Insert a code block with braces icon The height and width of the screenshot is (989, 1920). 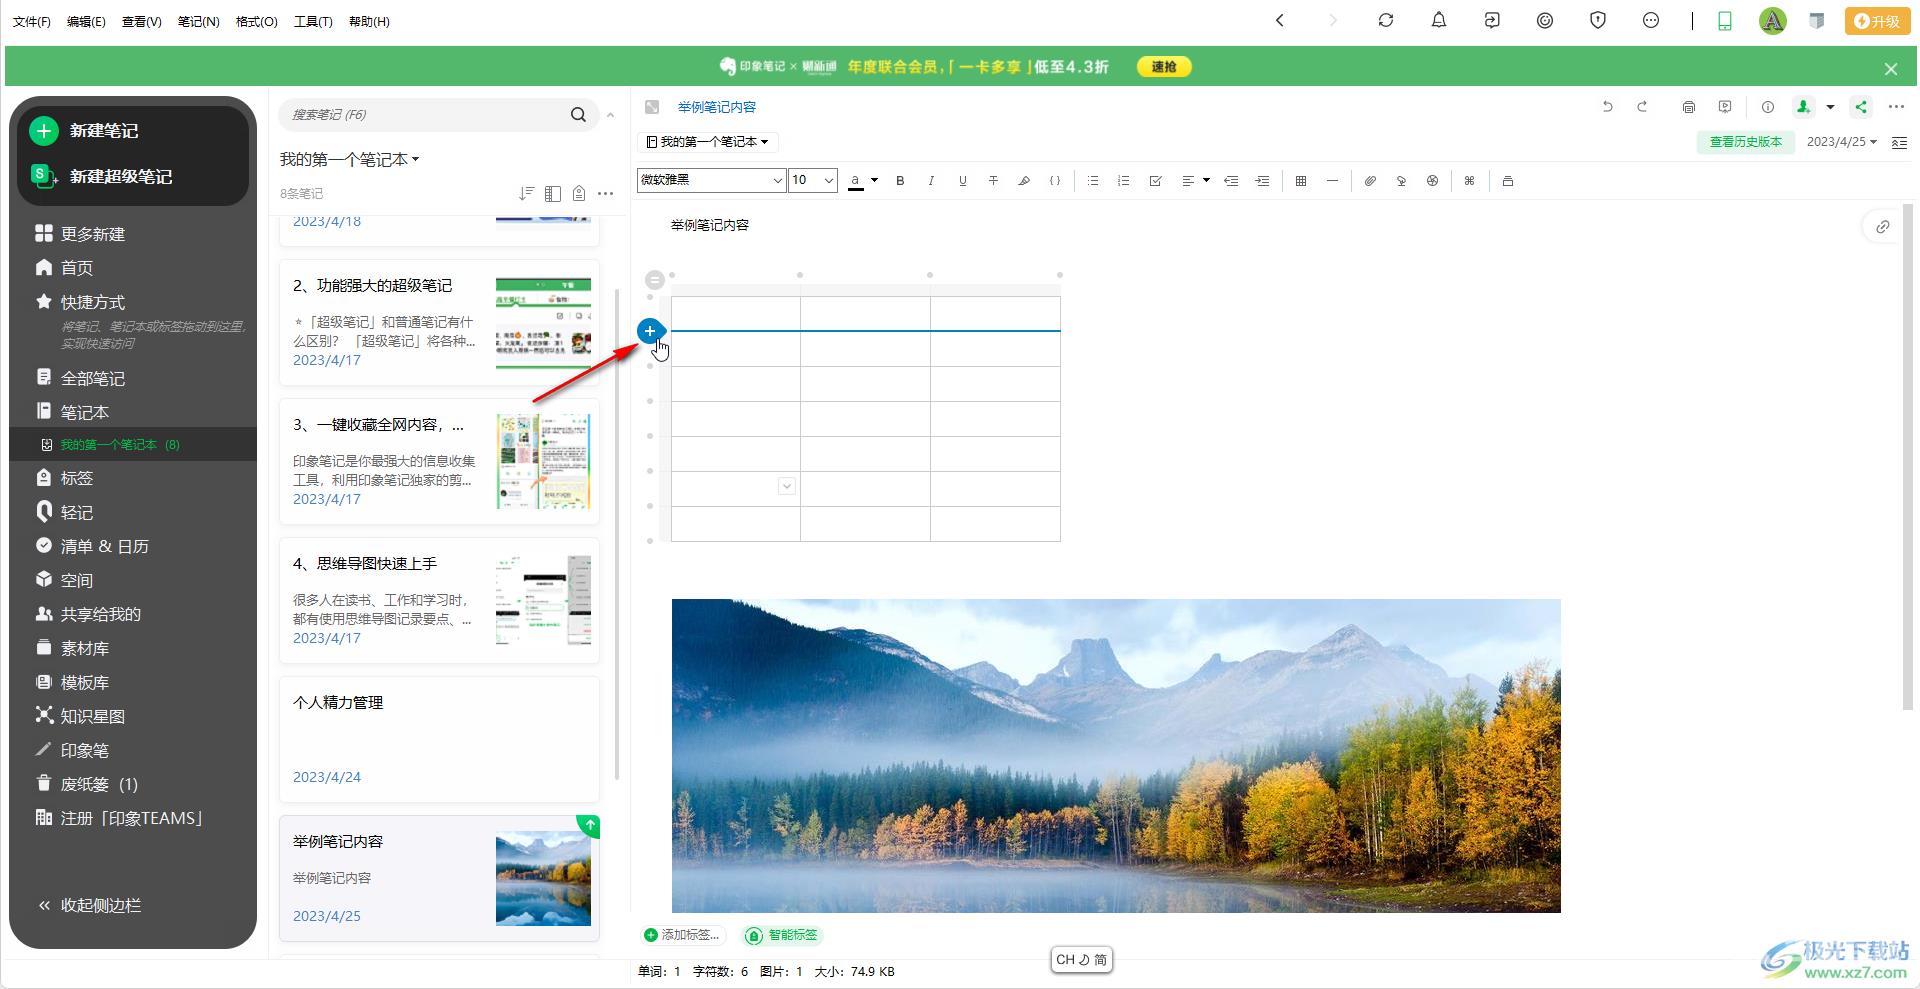[1055, 181]
